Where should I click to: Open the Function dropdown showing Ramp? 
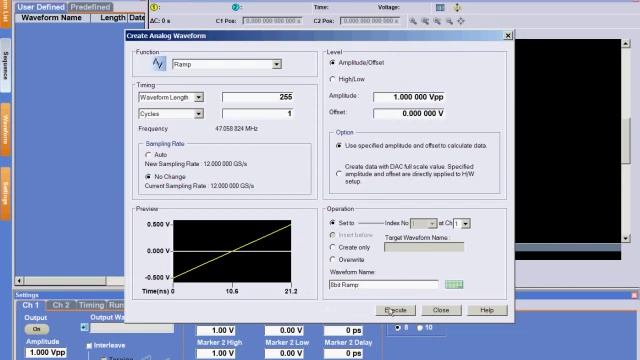[x=277, y=64]
